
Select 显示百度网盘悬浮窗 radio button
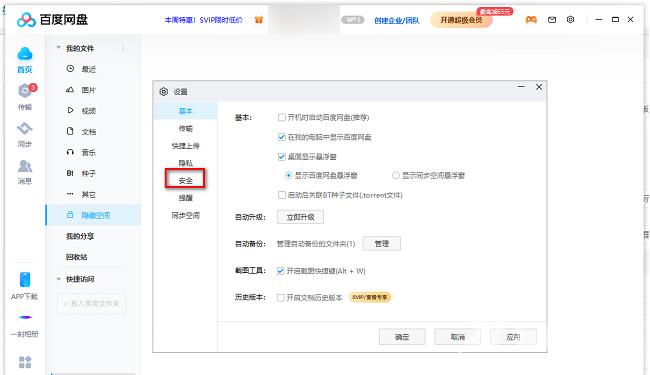(x=289, y=175)
